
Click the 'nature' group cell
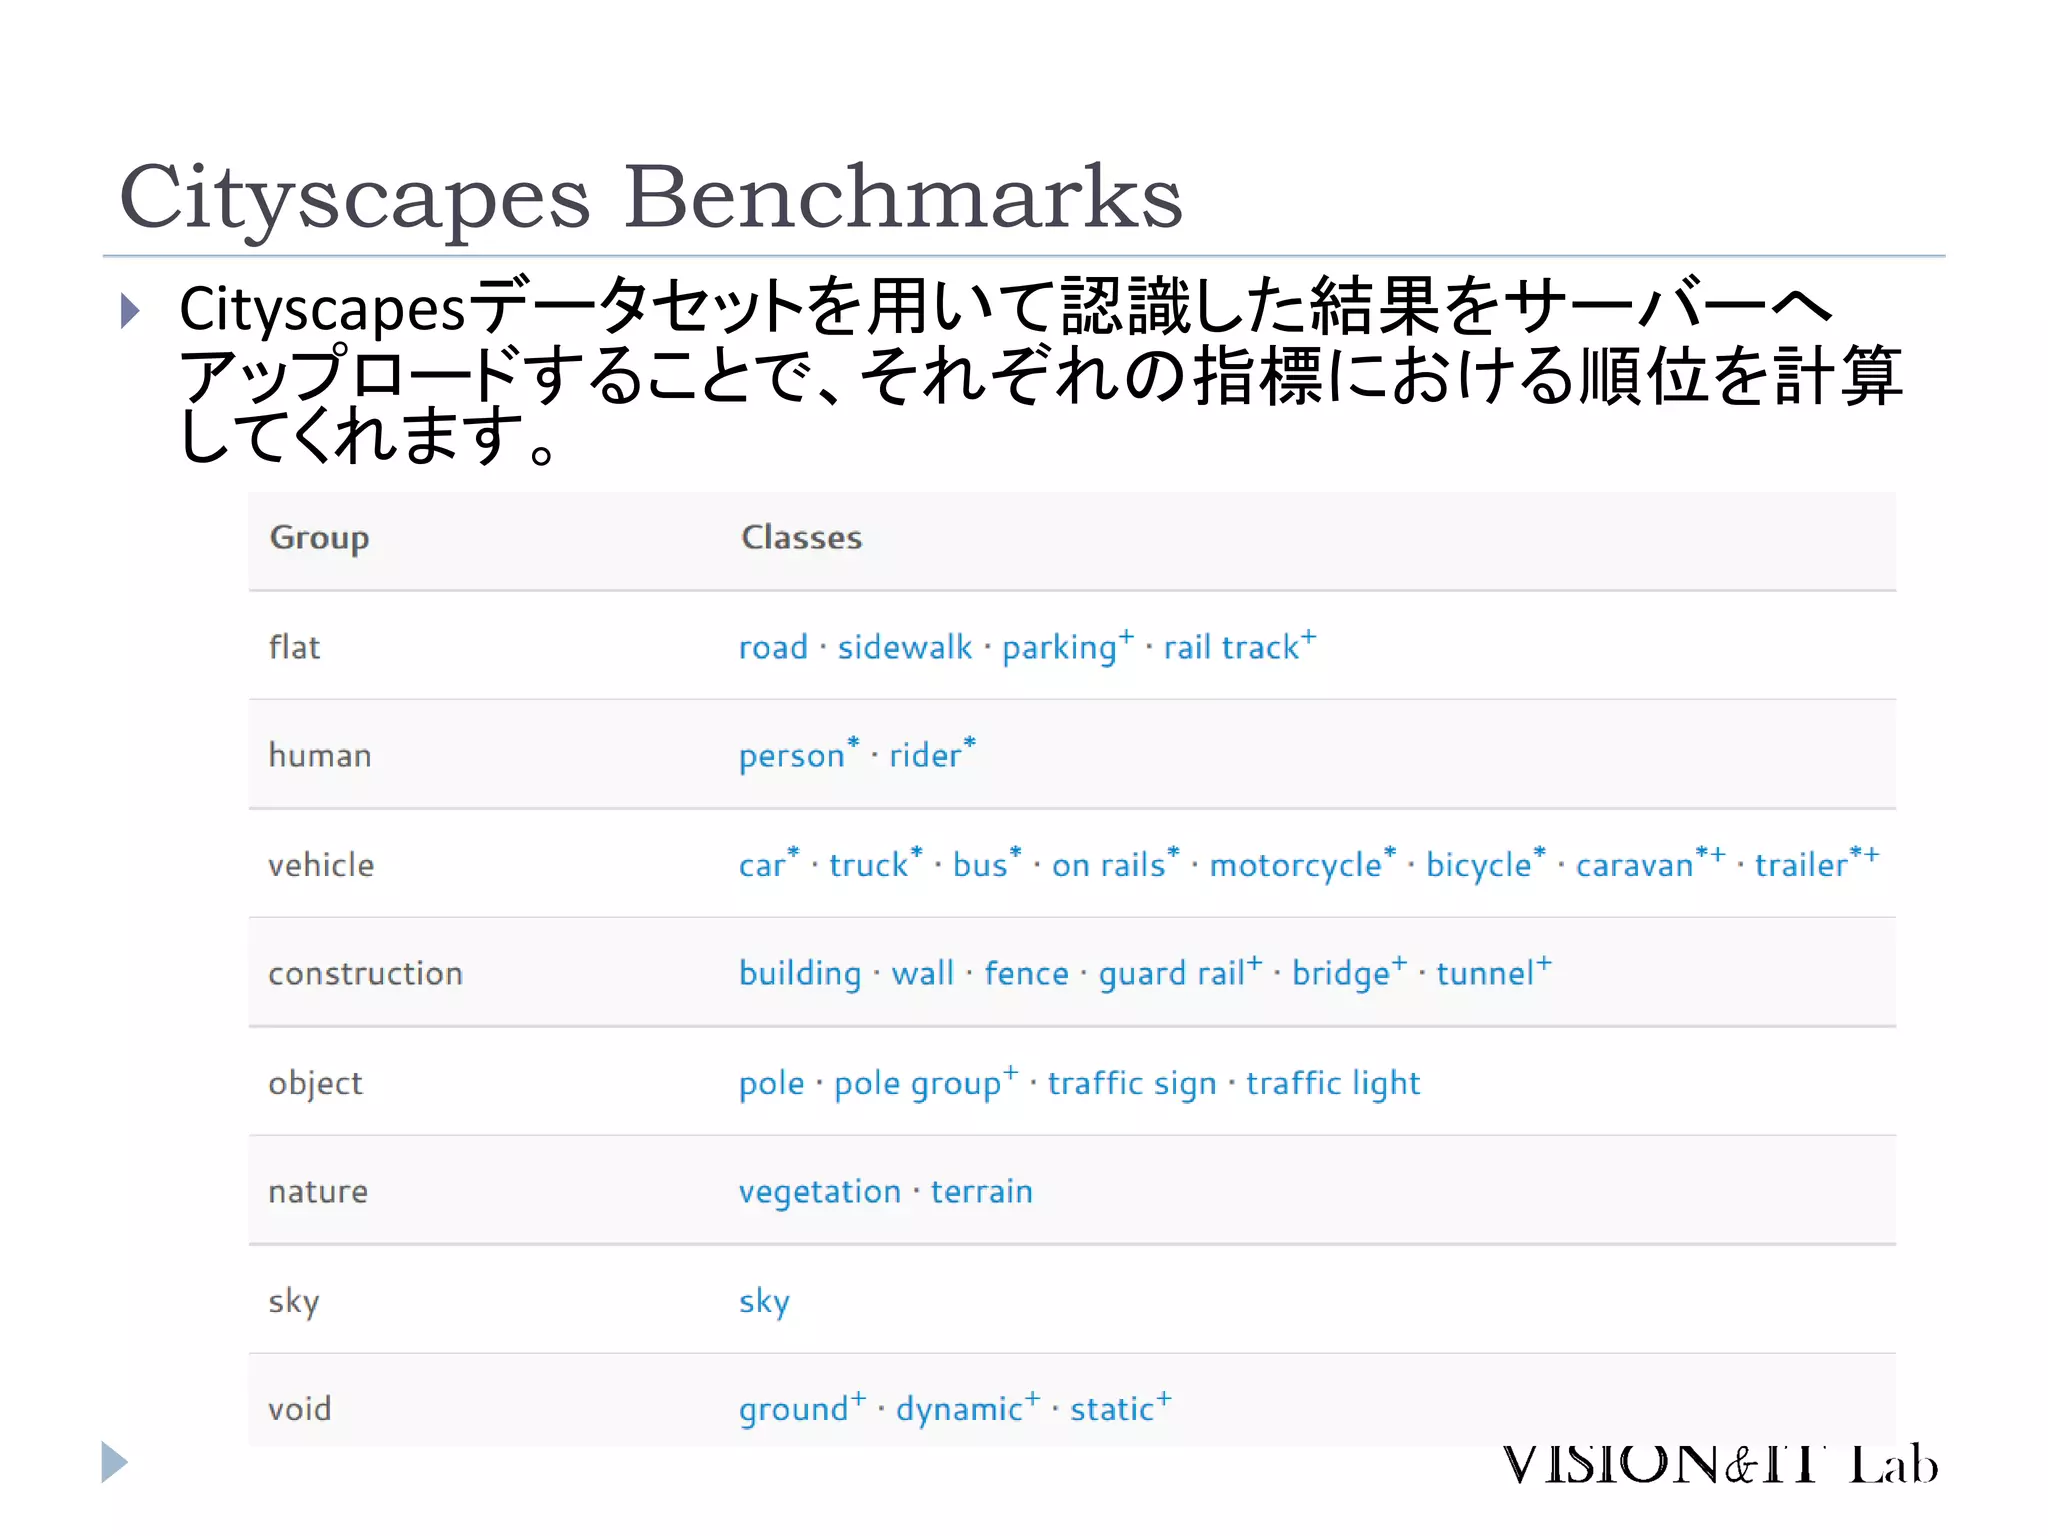318,1192
